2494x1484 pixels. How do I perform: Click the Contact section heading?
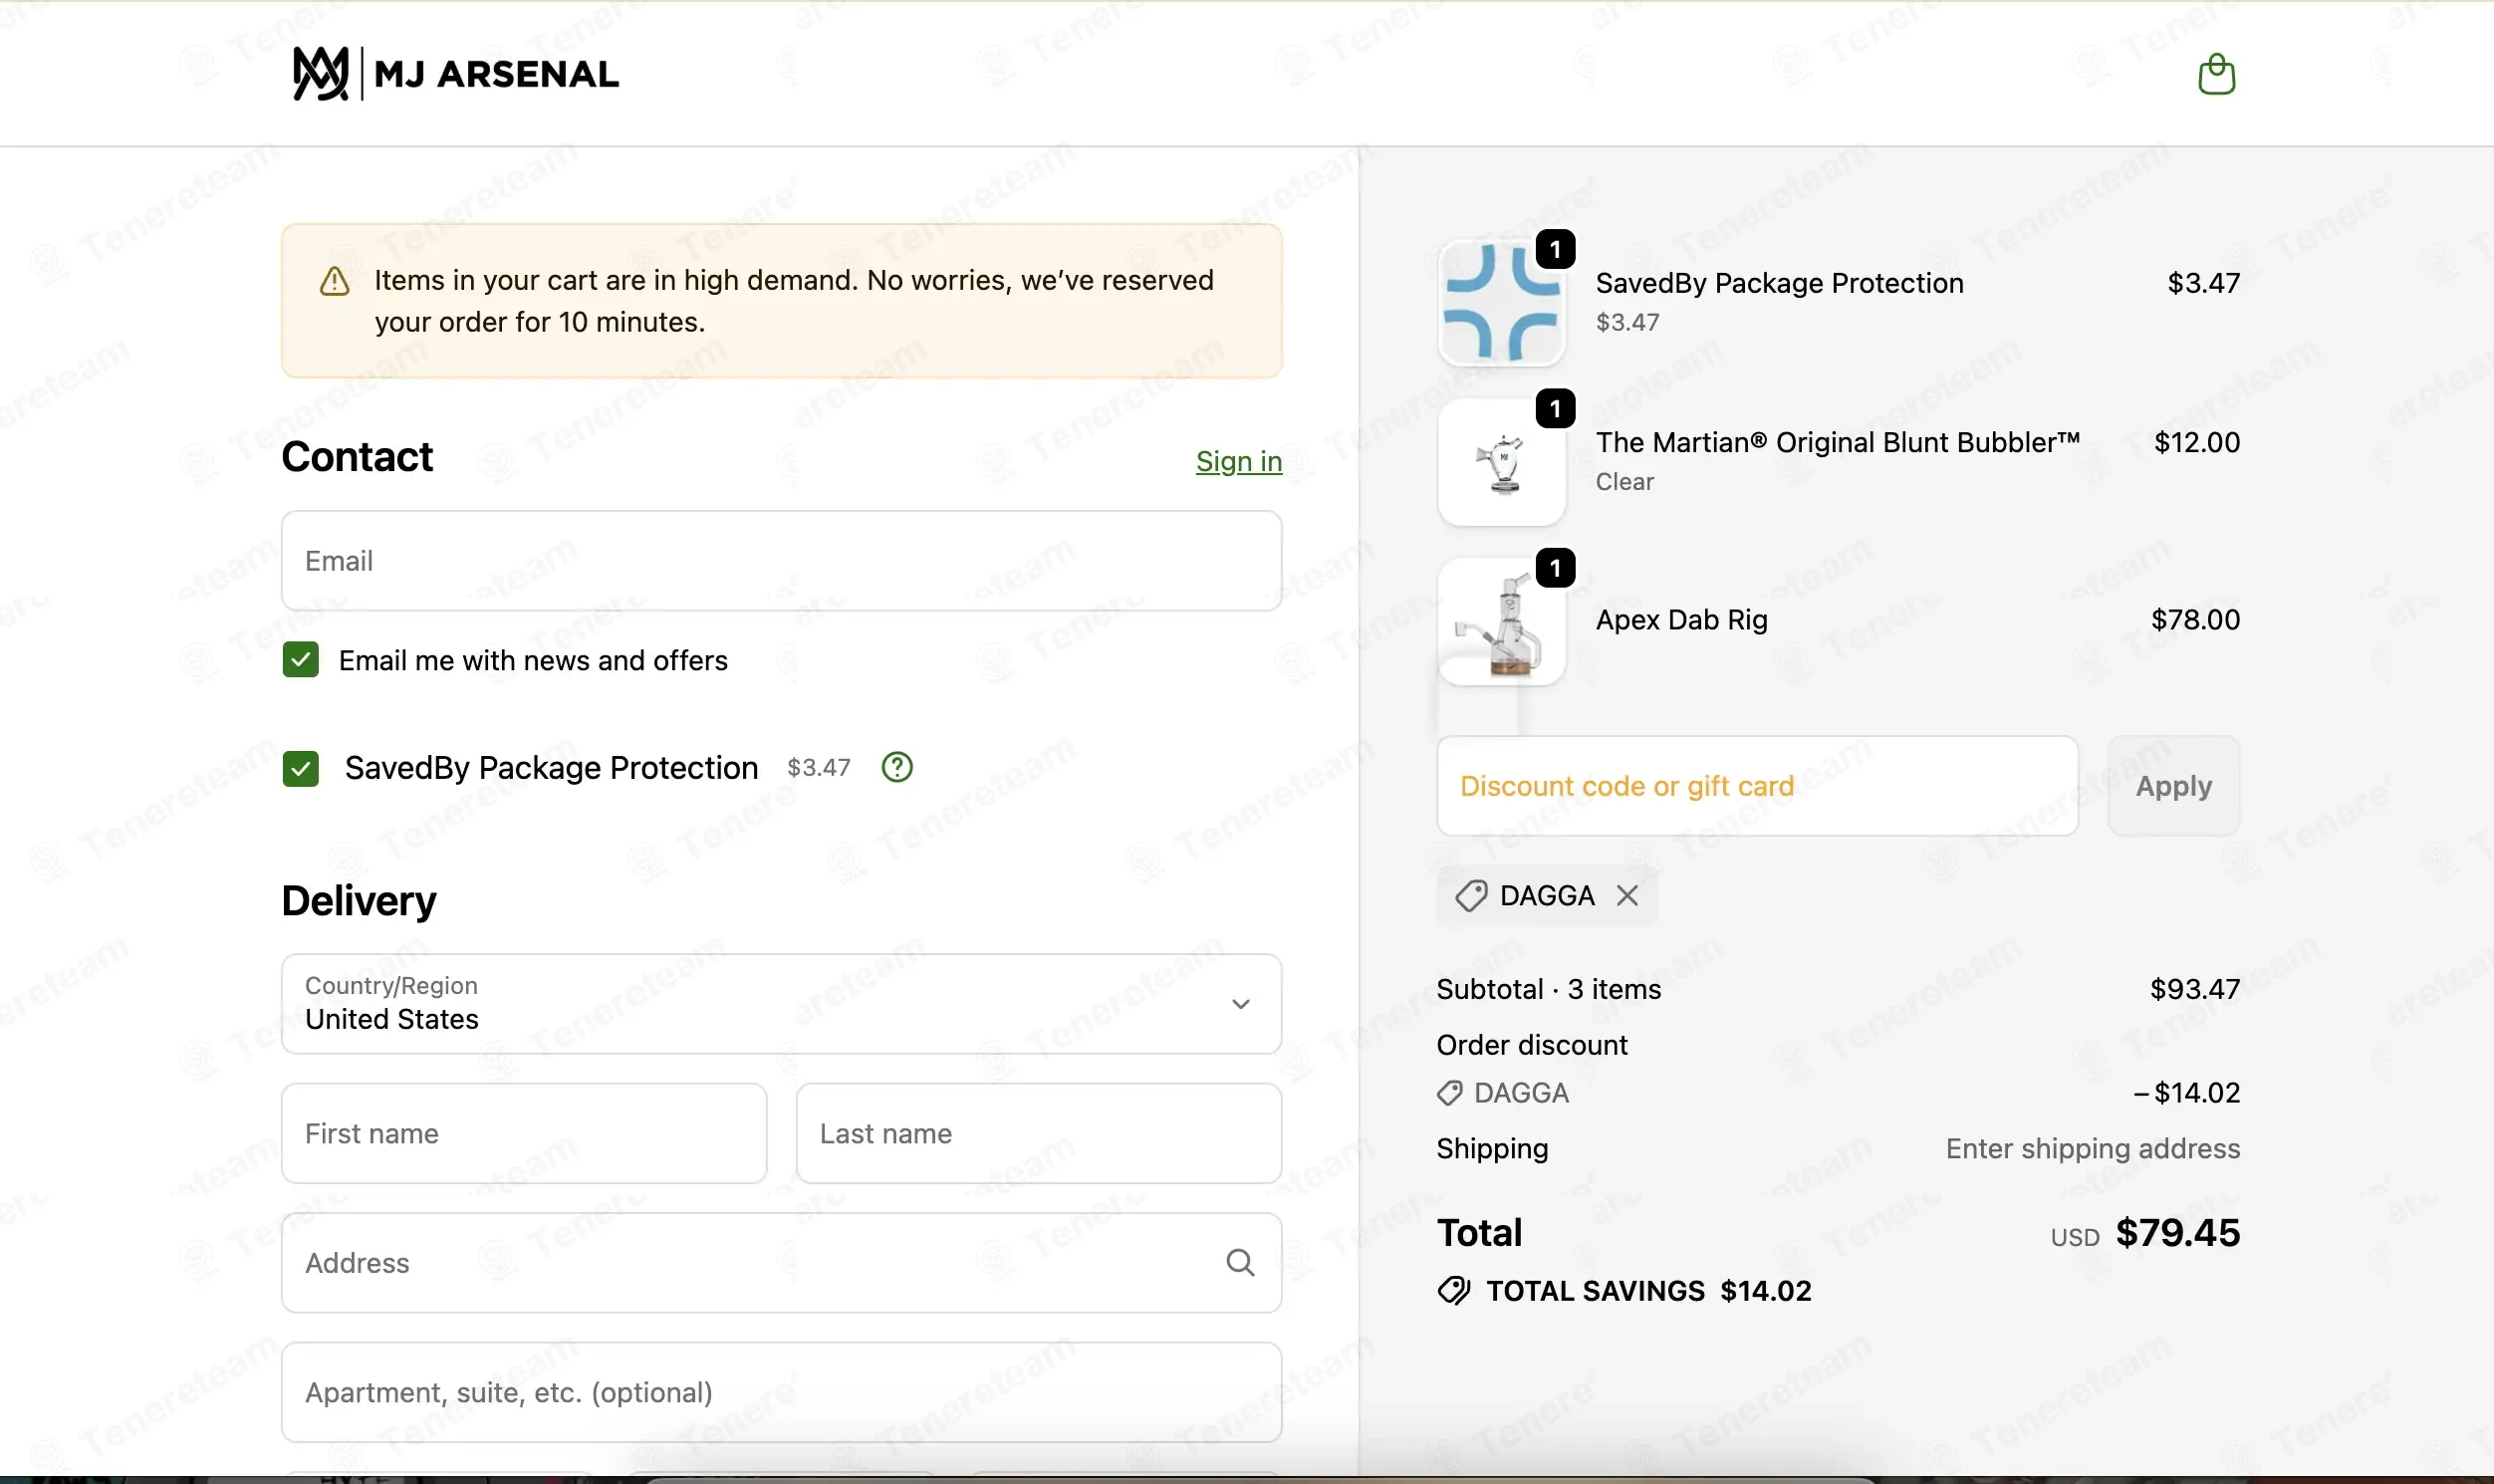(357, 457)
